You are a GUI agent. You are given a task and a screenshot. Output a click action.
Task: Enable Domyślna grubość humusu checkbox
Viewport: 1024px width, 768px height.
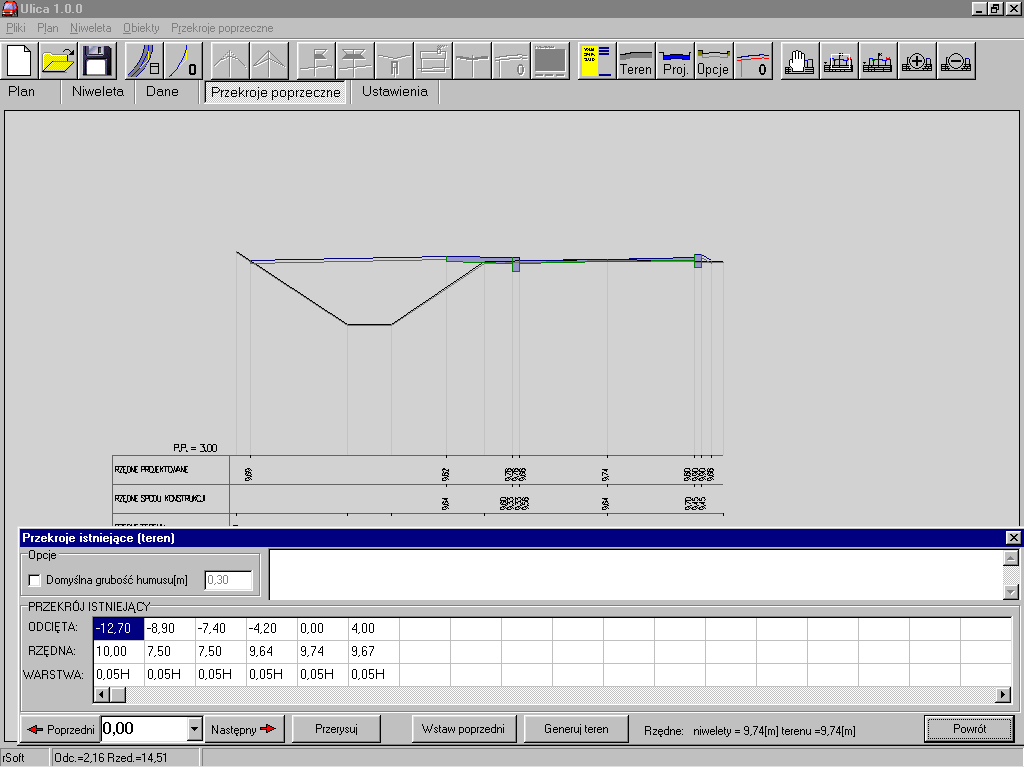tap(35, 580)
